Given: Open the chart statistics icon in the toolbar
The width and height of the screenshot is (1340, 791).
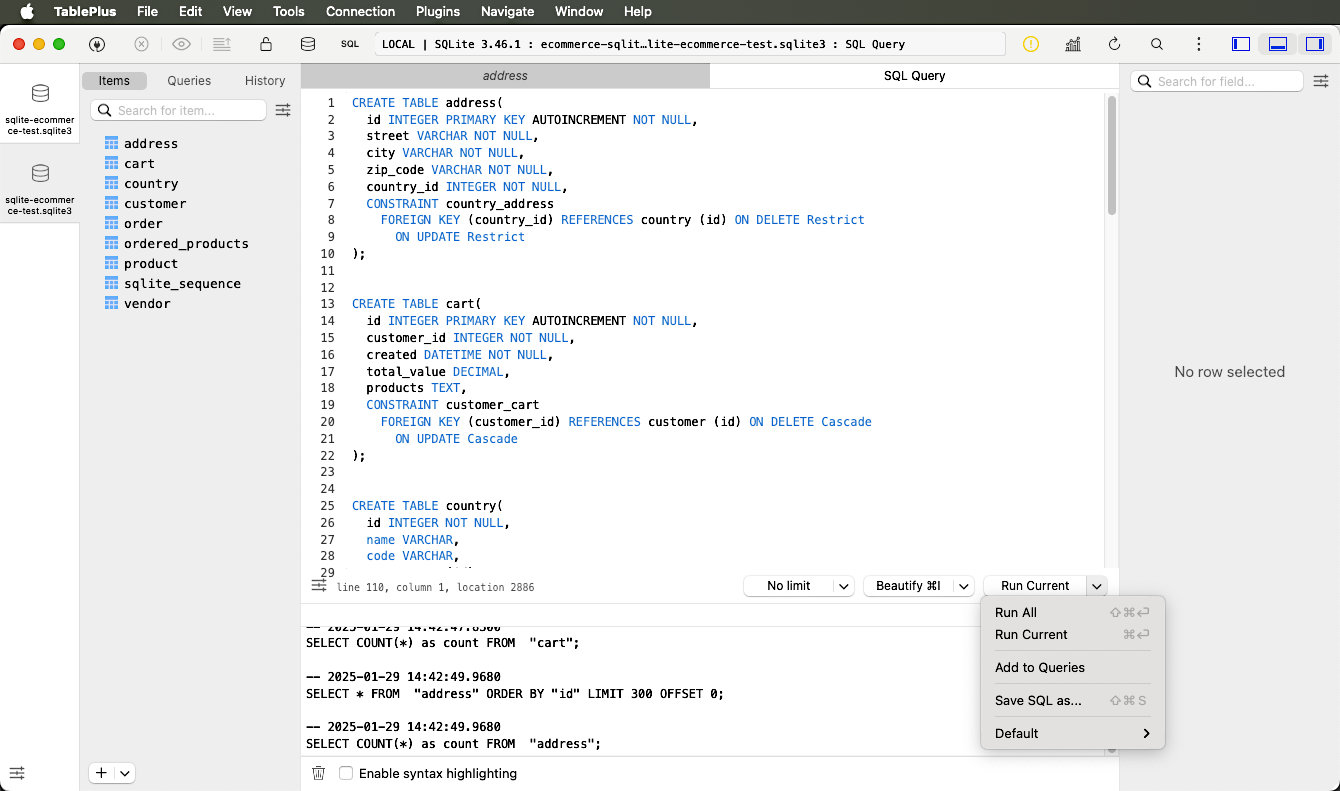Looking at the screenshot, I should click(1073, 44).
